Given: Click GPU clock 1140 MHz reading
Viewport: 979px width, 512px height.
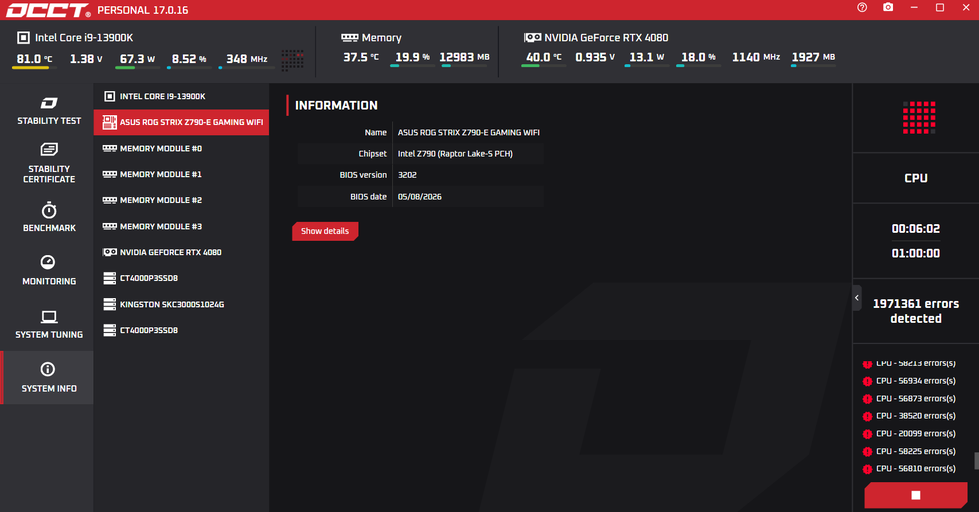Looking at the screenshot, I should click(756, 57).
